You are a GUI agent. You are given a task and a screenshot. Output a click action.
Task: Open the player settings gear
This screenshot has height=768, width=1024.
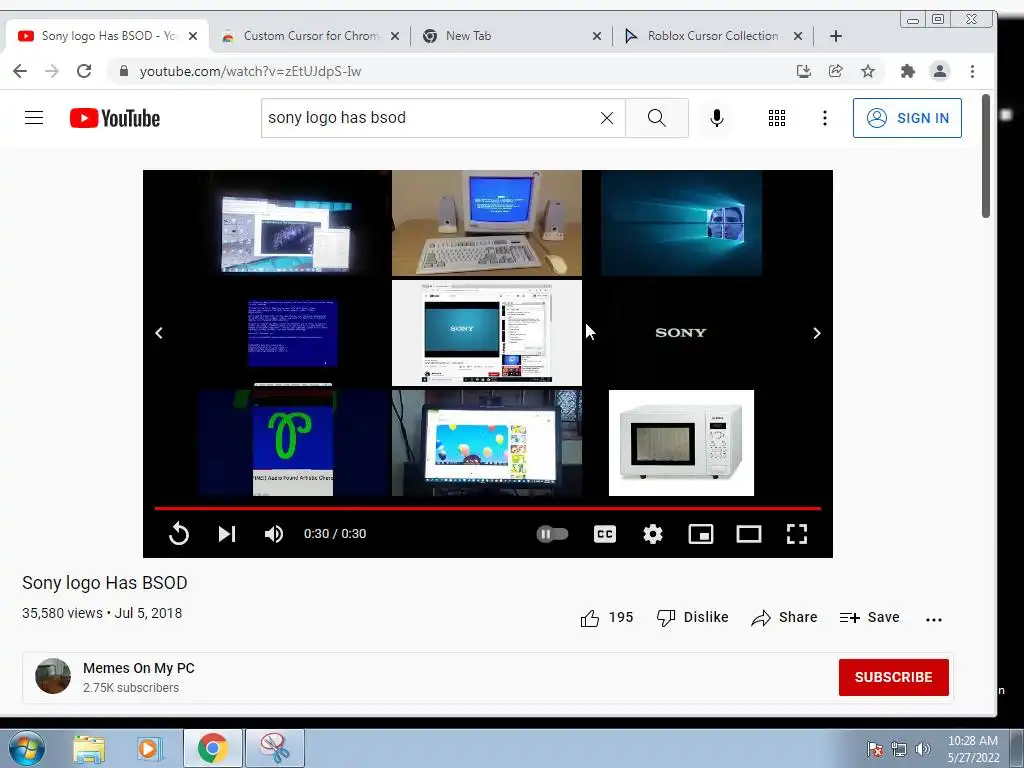(652, 534)
